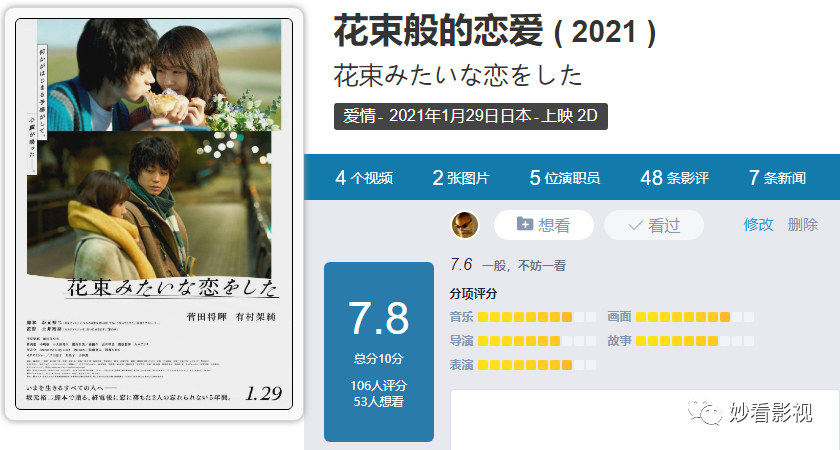Open the 5位演职员 tab
This screenshot has width=840, height=450.
coord(565,178)
